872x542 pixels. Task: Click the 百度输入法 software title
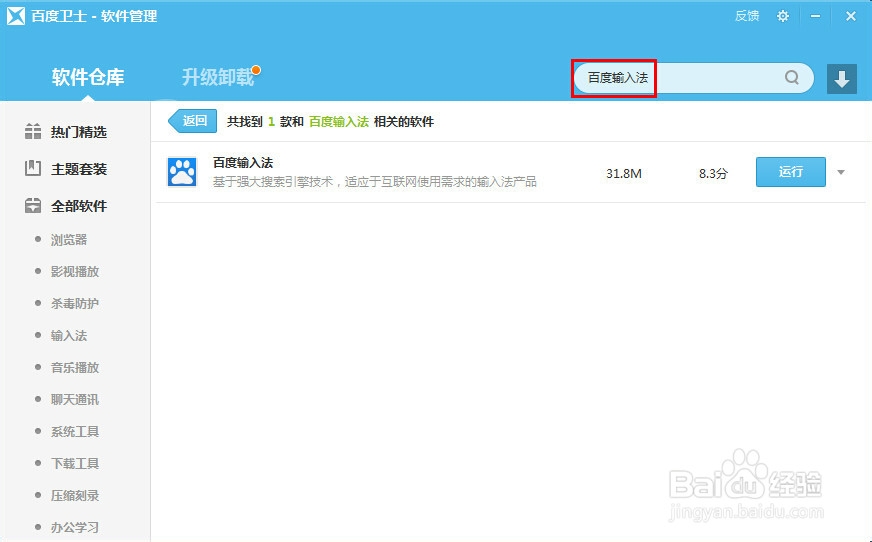coord(243,163)
